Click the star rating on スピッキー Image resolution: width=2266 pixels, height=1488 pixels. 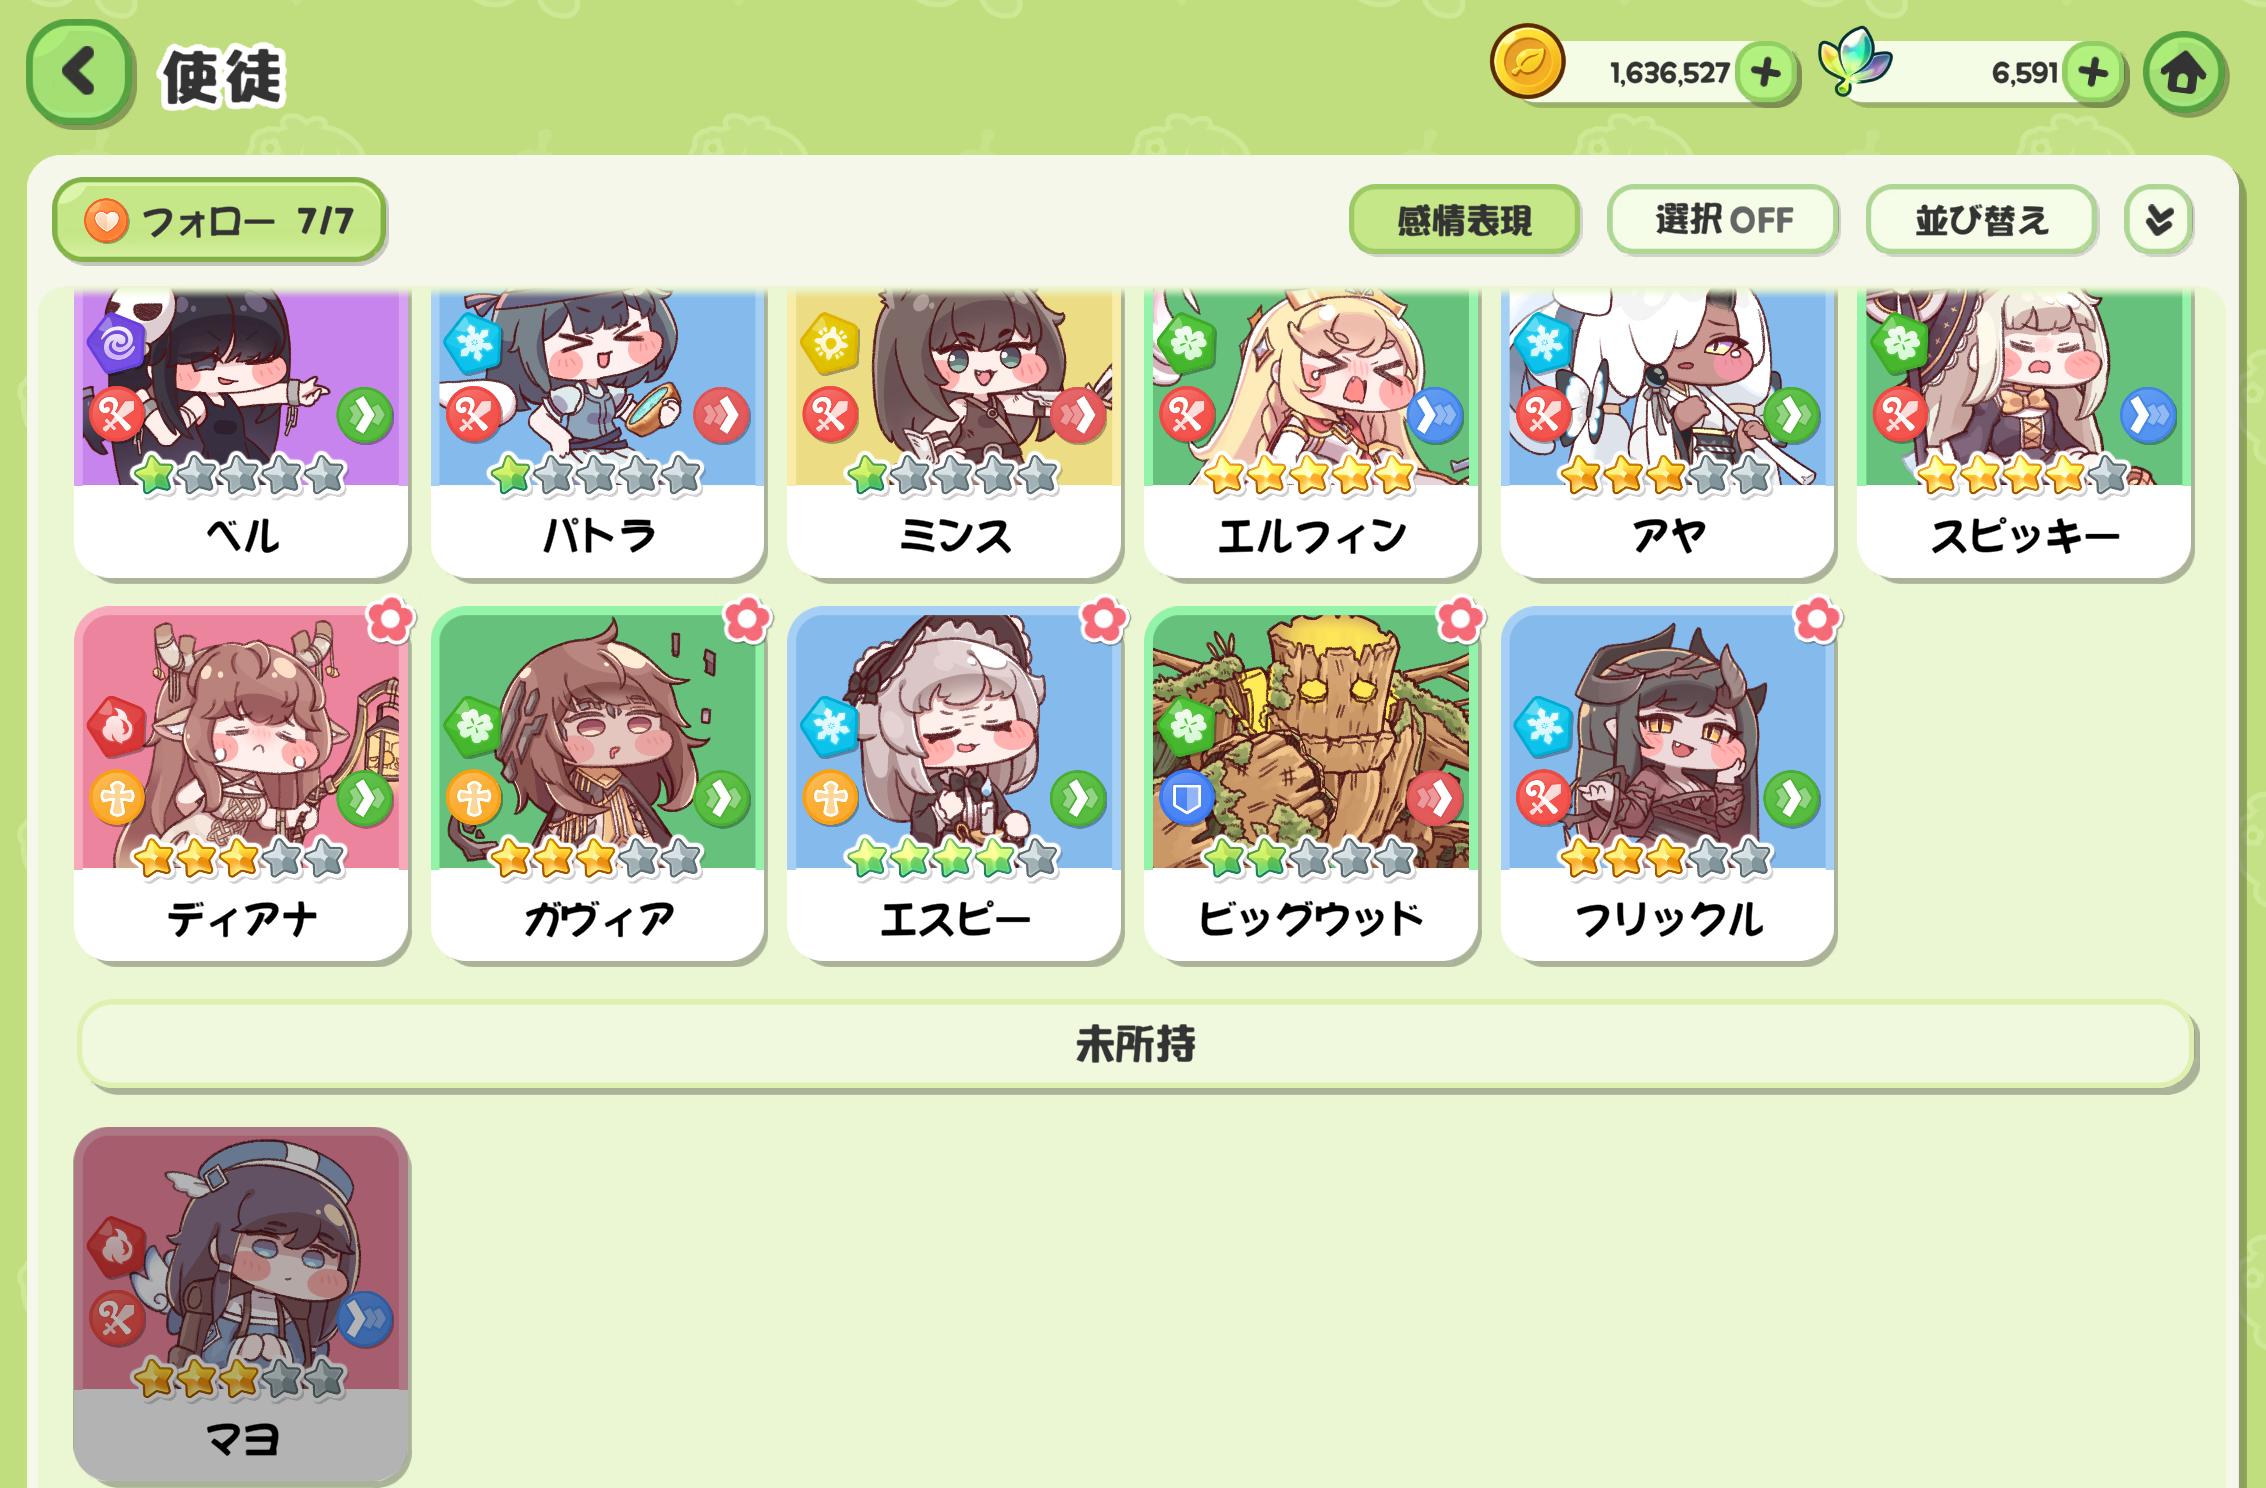point(2023,475)
